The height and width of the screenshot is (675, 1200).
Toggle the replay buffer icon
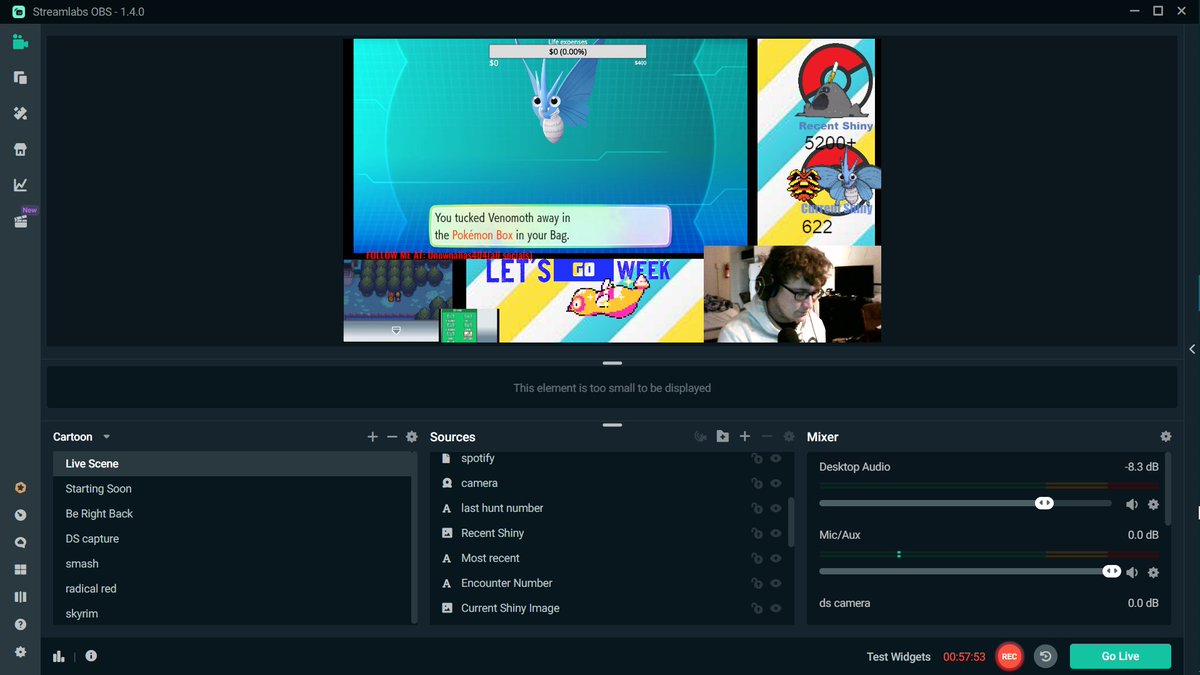click(x=1045, y=656)
